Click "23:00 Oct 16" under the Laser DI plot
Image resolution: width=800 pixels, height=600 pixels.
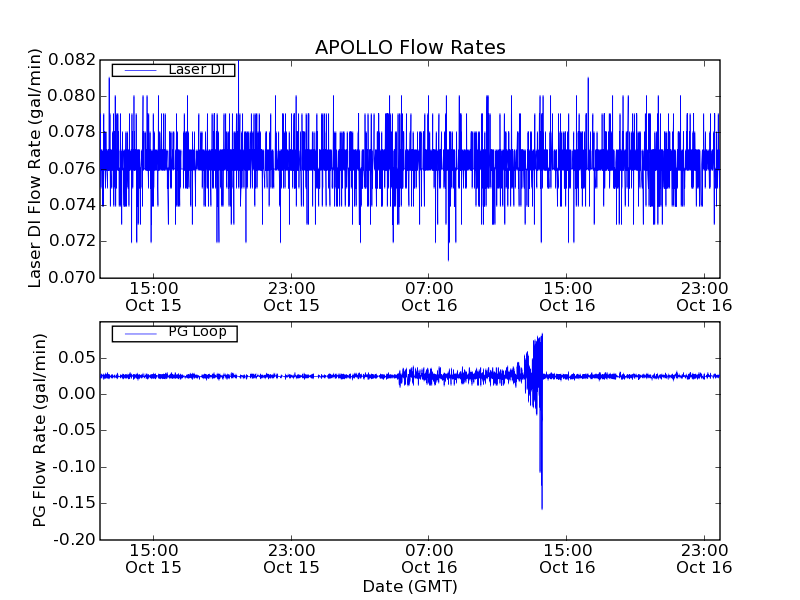704,297
